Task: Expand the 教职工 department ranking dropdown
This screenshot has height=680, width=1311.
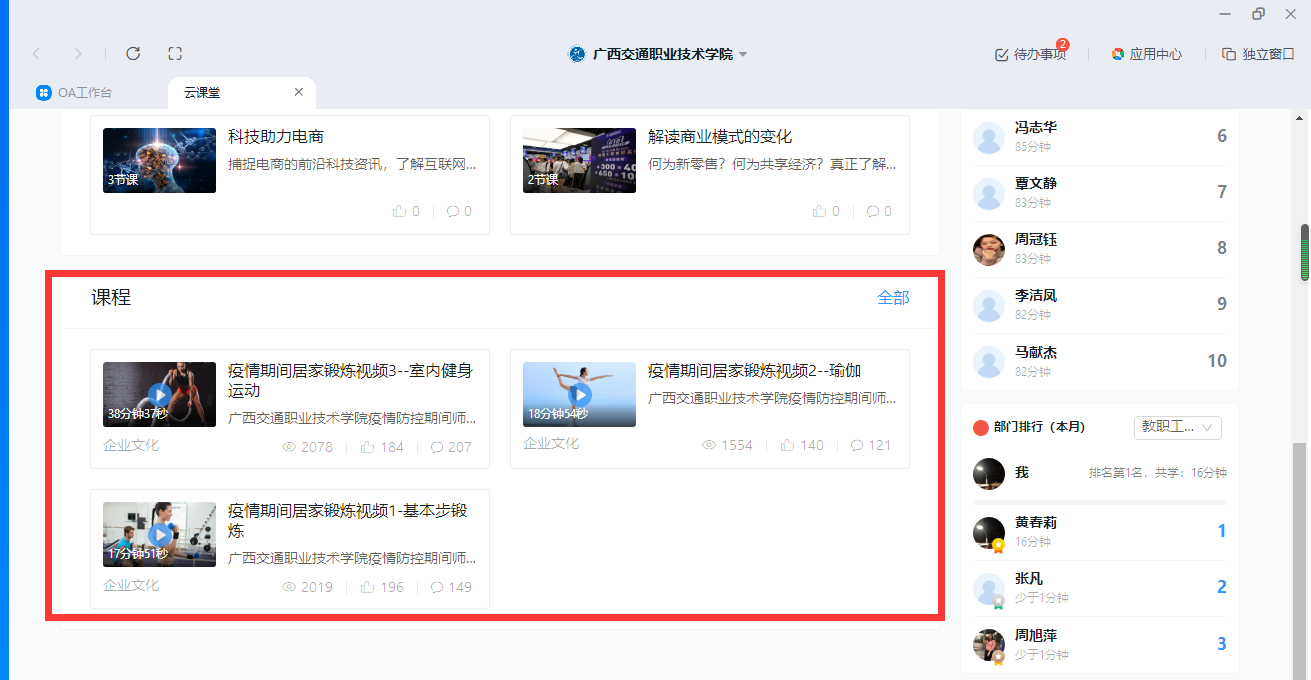Action: tap(1177, 427)
